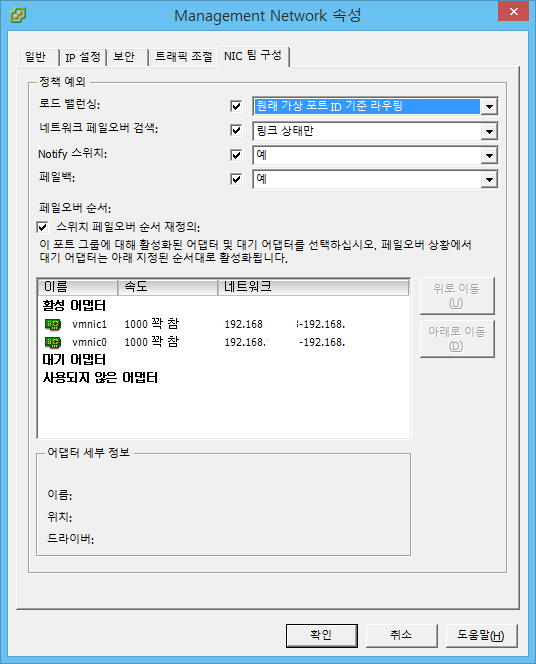Click the vSphere icon in title bar
The image size is (536, 664).
(18, 15)
